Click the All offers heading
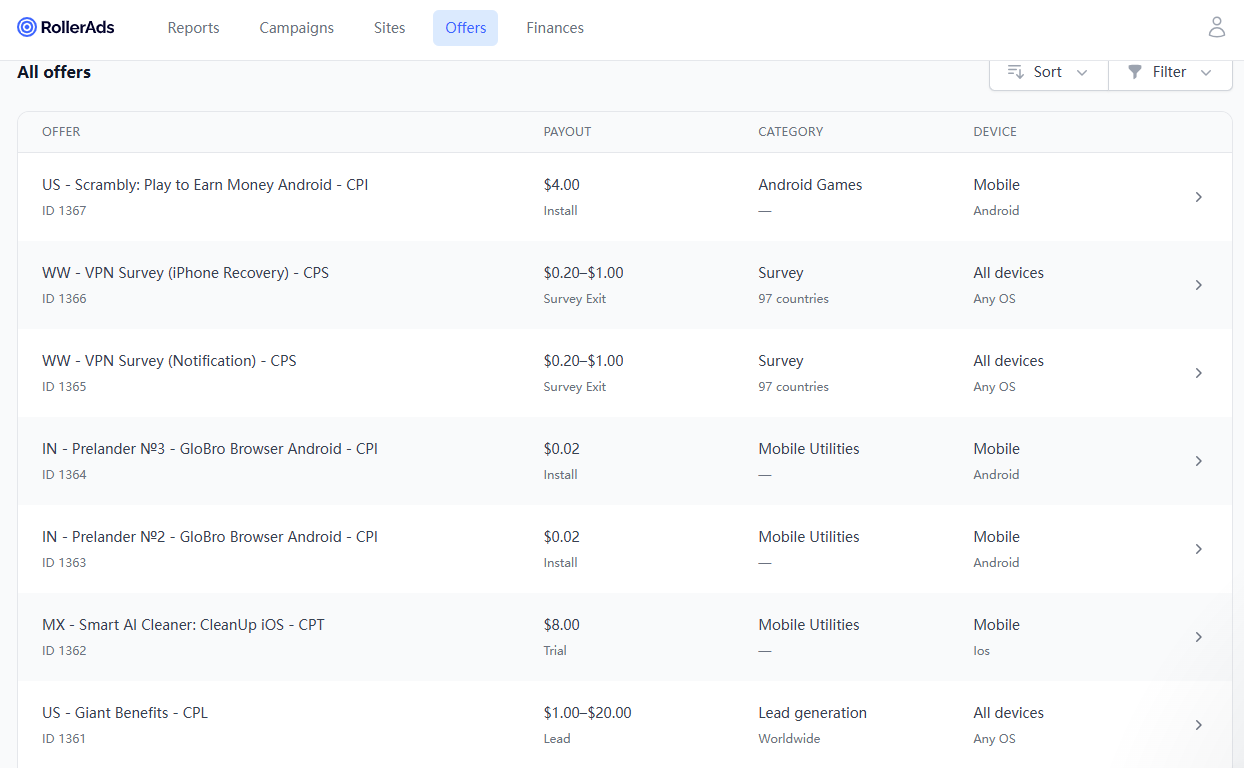 [x=54, y=72]
